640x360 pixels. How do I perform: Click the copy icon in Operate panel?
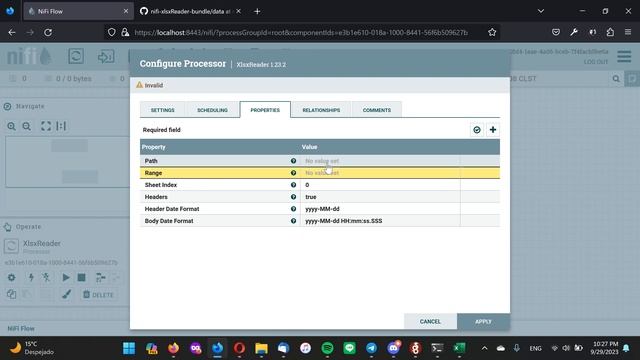click(x=11, y=294)
